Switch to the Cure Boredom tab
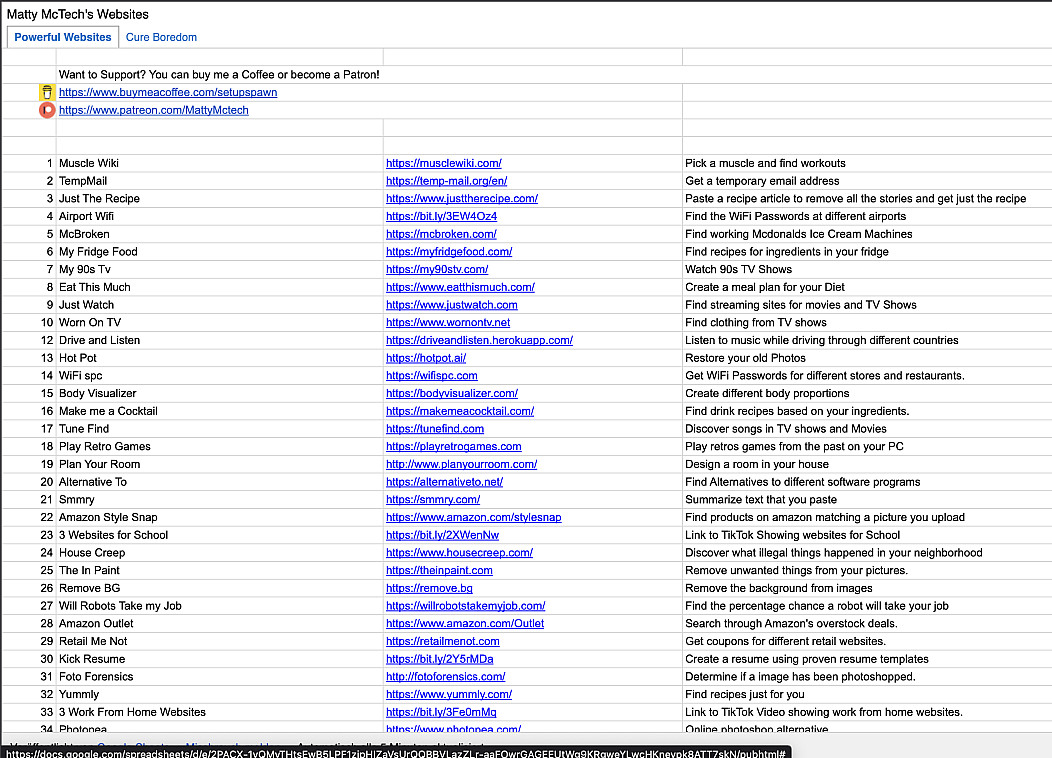The image size is (1052, 758). (161, 37)
